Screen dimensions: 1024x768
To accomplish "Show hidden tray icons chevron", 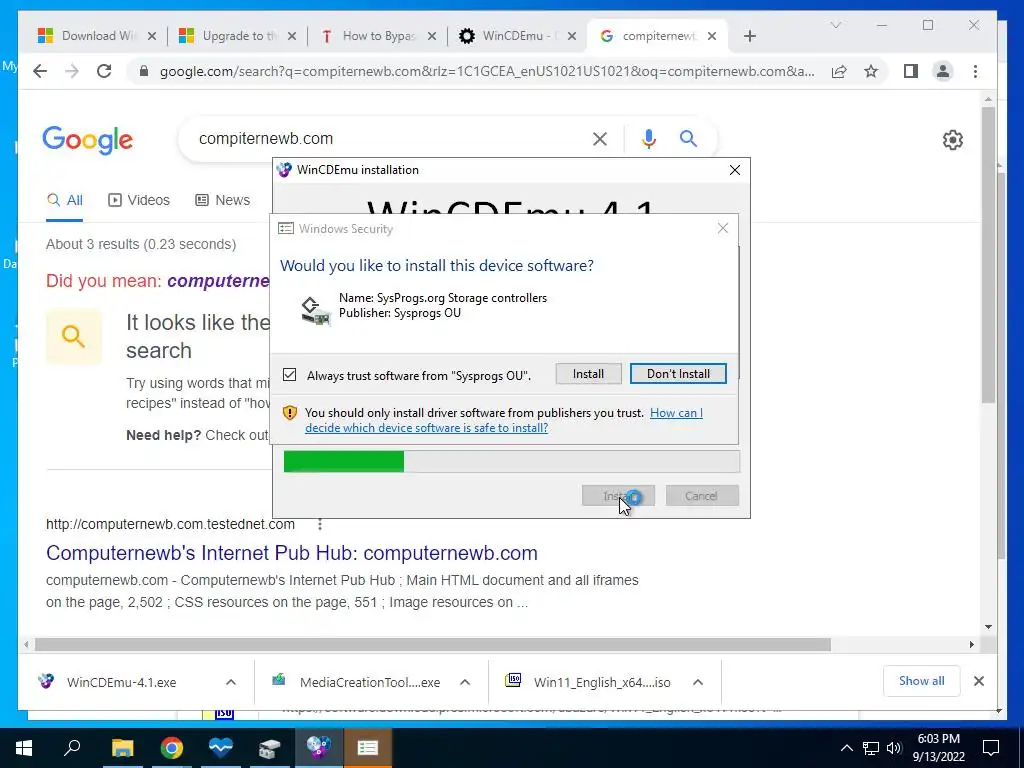I will 846,748.
